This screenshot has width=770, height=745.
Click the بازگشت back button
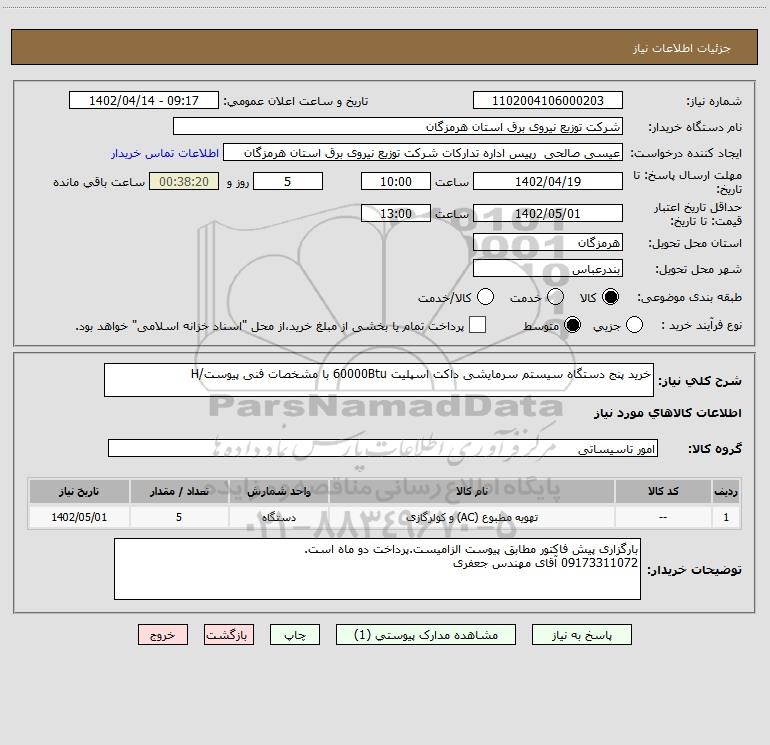tap(229, 635)
